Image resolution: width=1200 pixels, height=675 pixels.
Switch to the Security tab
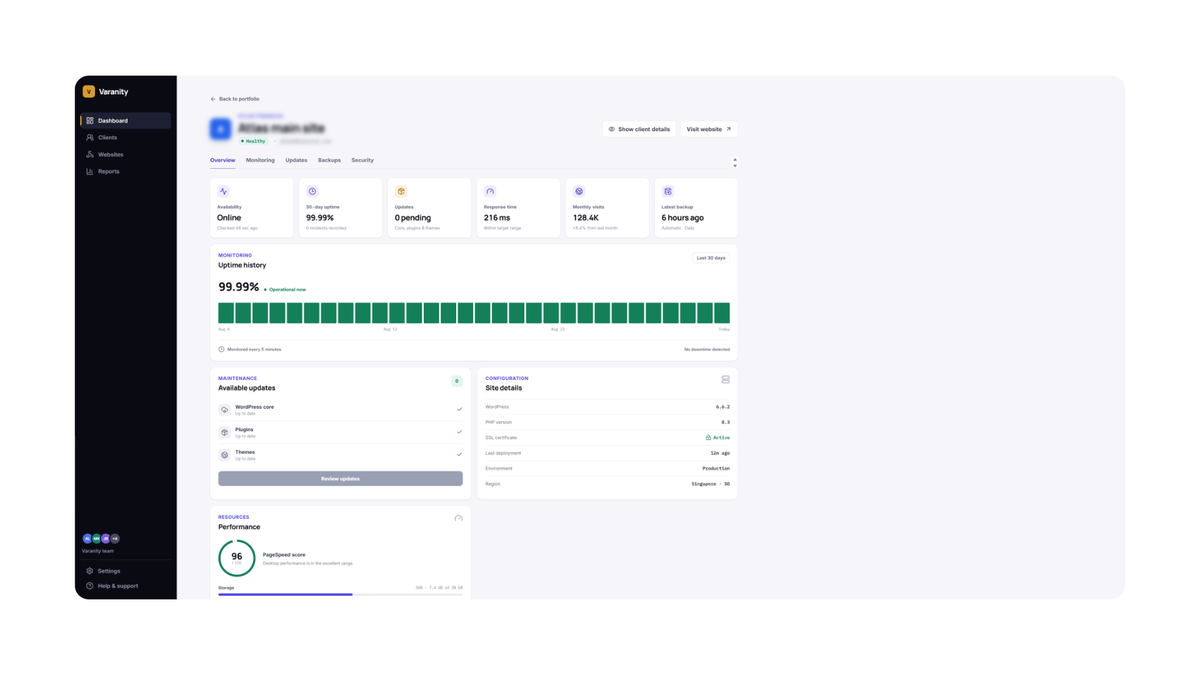(x=362, y=160)
